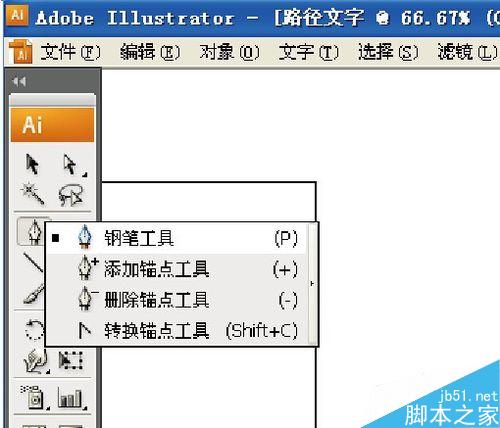
Task: Click the Ai document icon beside 文件 menu
Action: coord(21,52)
